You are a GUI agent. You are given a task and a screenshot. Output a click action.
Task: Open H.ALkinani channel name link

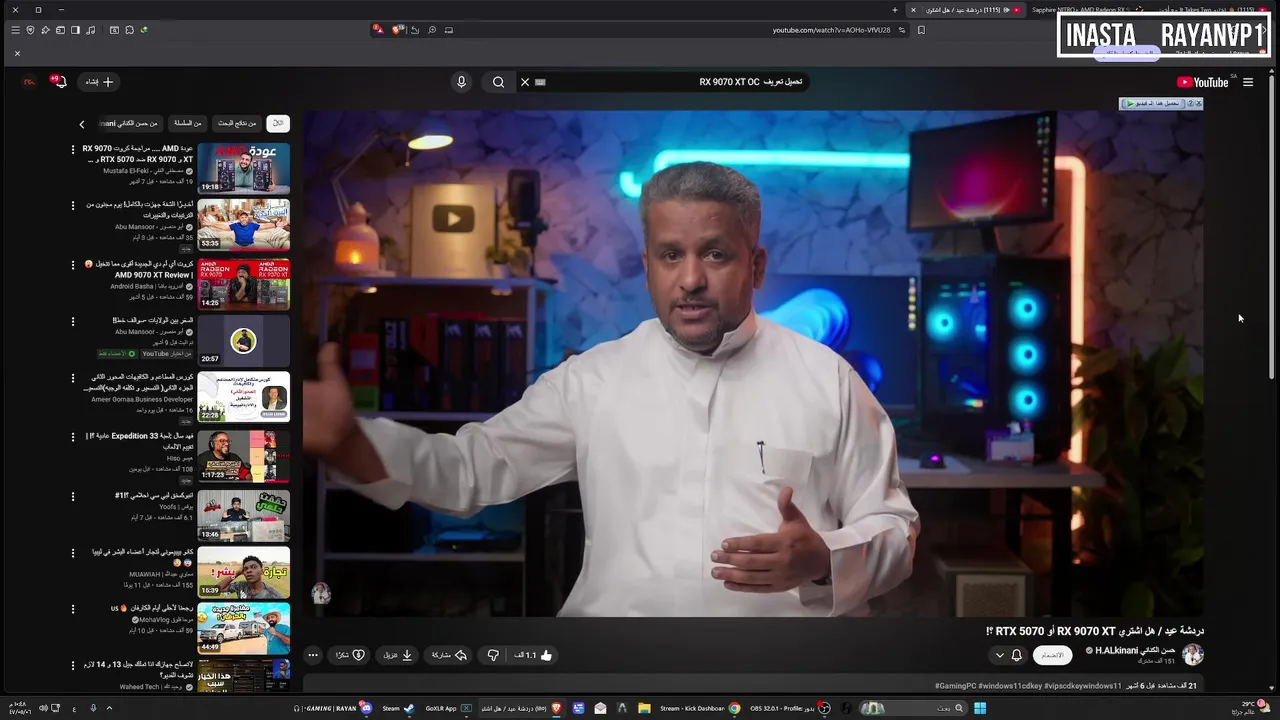(1135, 650)
